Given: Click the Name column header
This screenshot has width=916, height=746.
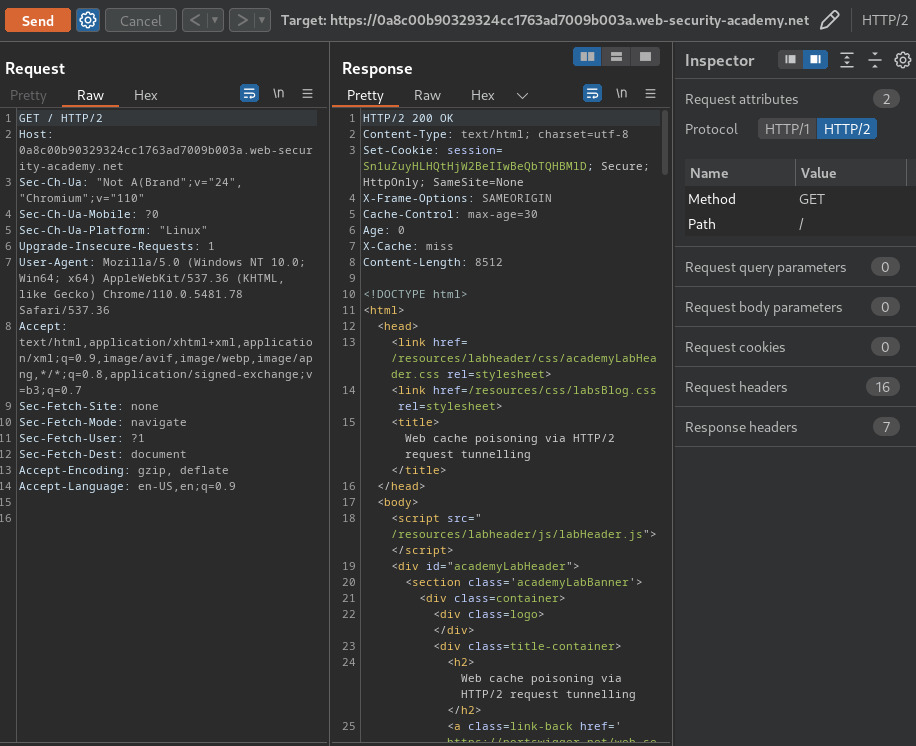Looking at the screenshot, I should pos(740,173).
